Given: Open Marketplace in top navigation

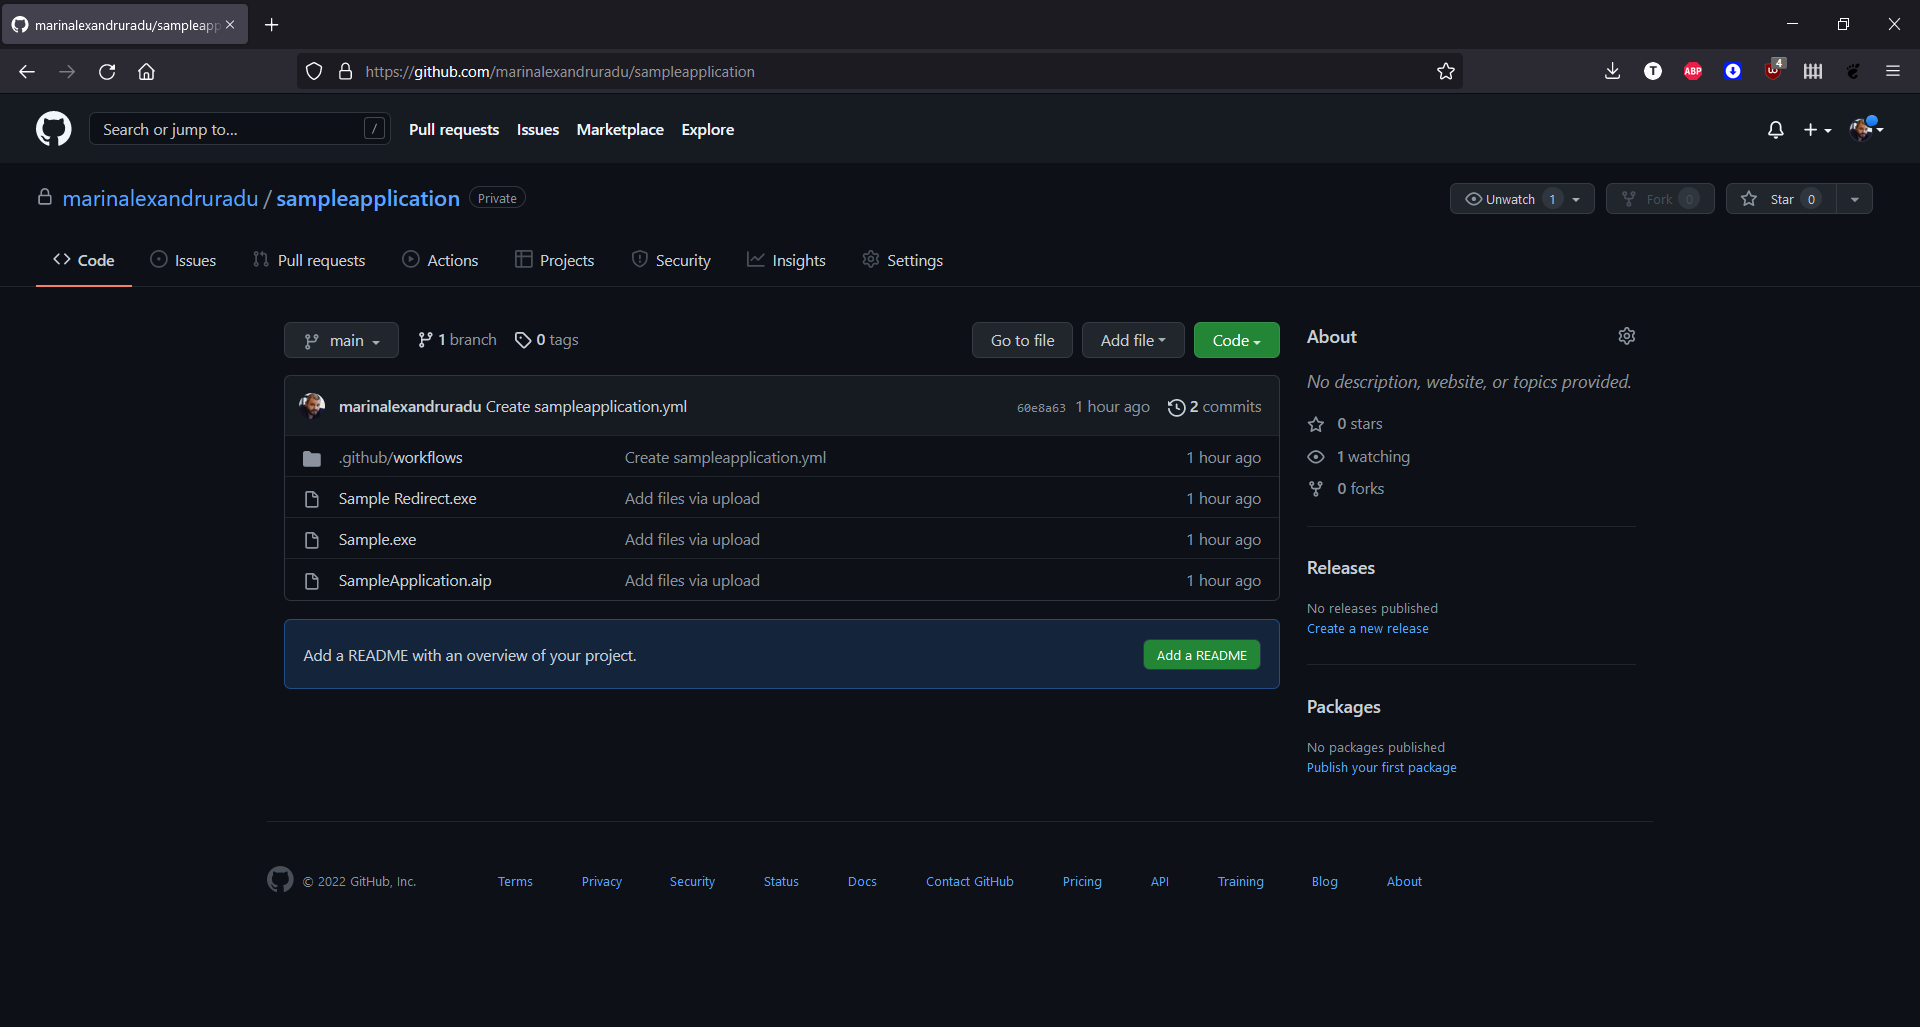Looking at the screenshot, I should point(620,130).
